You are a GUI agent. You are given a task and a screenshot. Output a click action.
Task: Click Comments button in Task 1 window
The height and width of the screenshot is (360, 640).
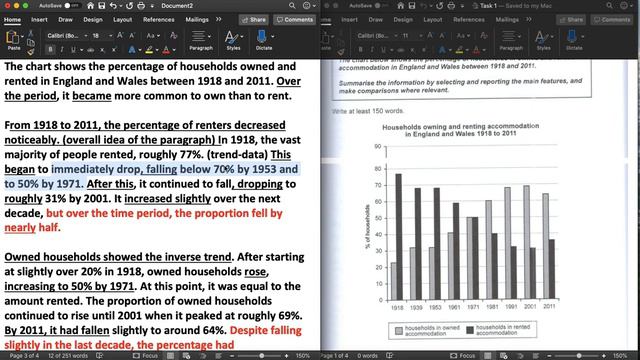coord(612,20)
